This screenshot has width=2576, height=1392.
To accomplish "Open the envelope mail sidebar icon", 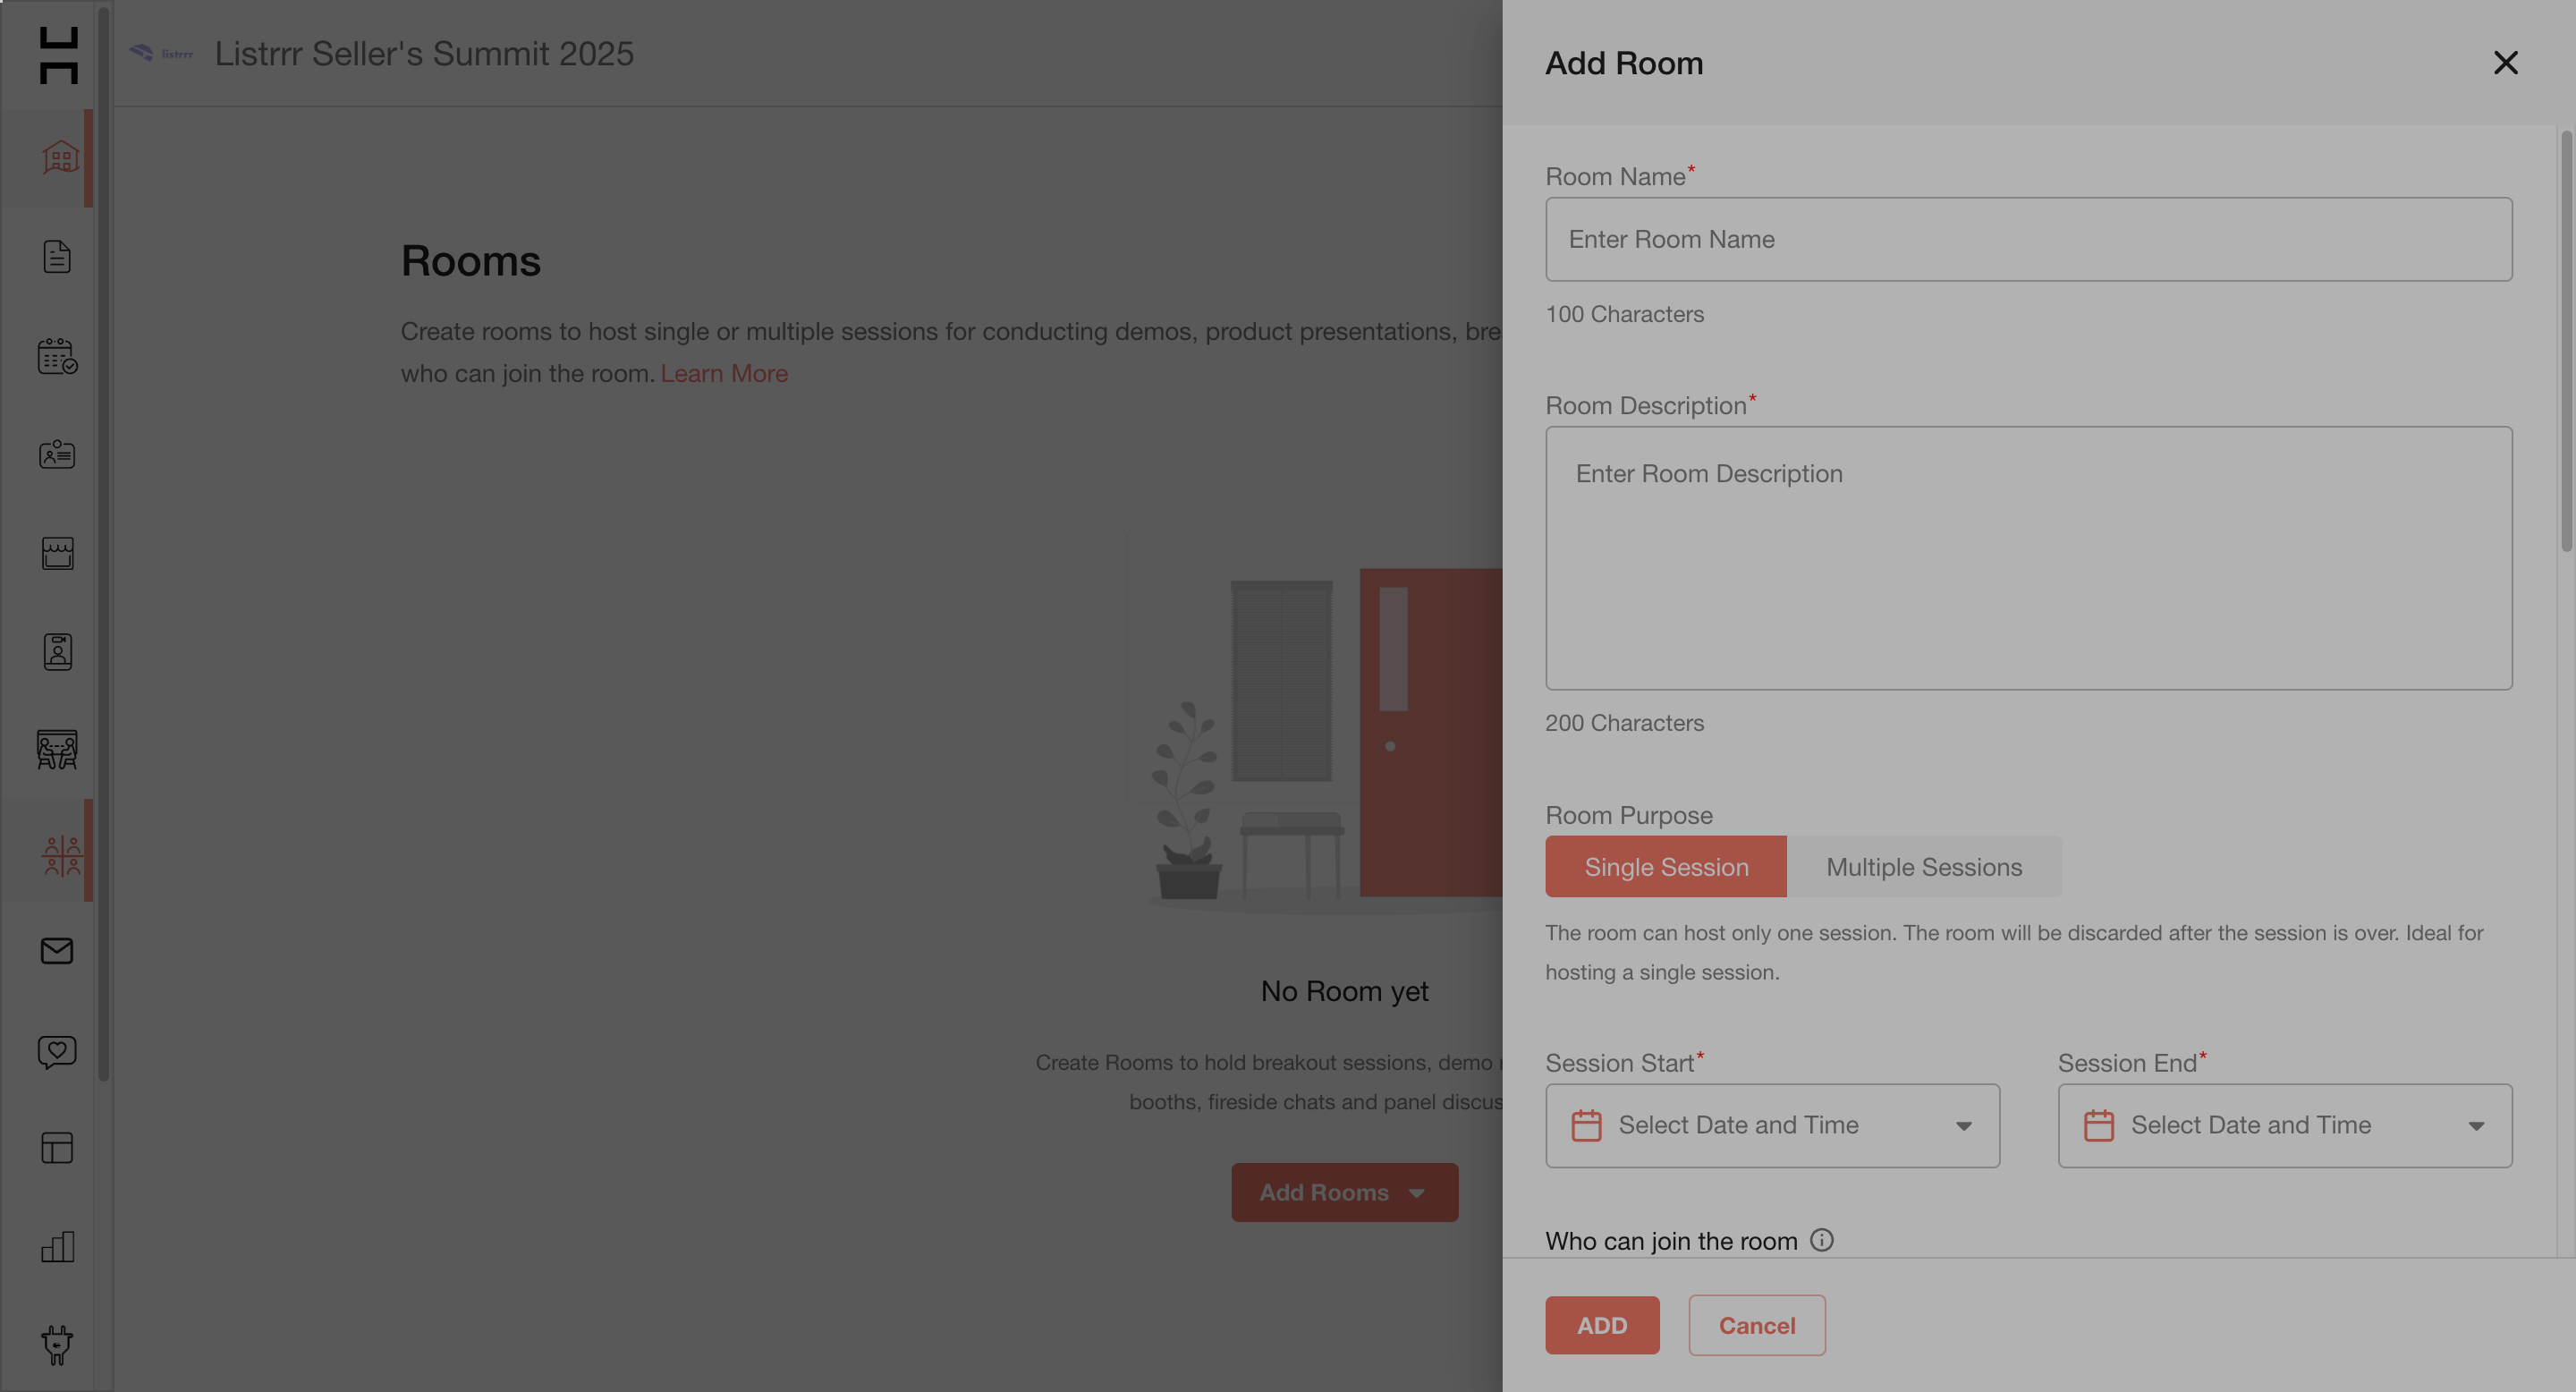I will click(x=57, y=950).
